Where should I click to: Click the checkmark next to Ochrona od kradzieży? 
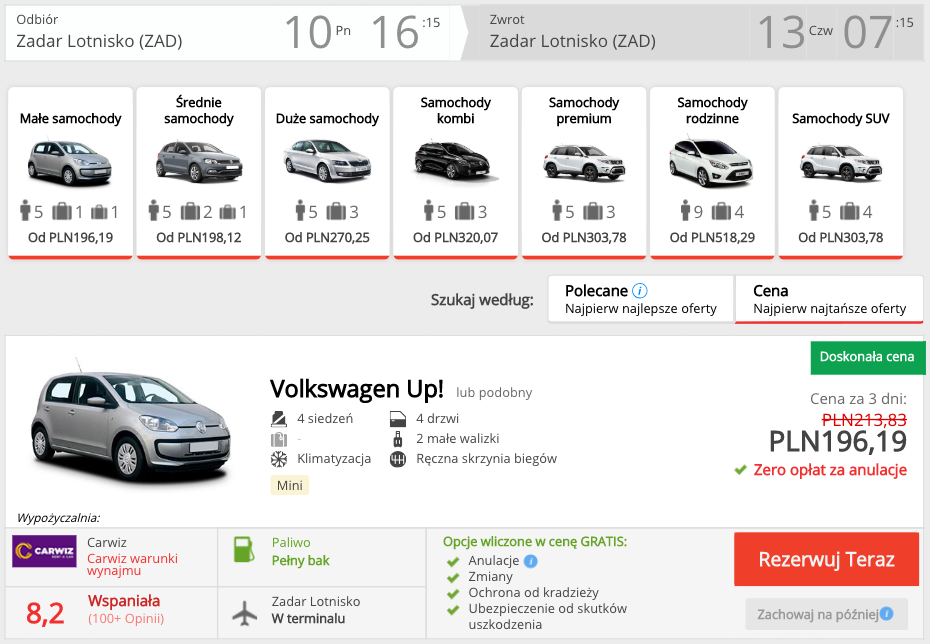tap(452, 592)
